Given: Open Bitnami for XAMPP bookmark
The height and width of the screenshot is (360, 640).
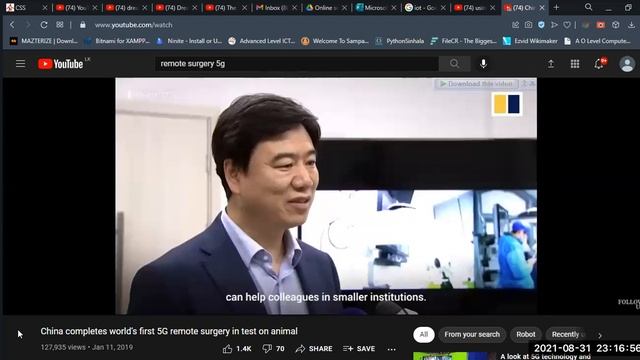Looking at the screenshot, I should point(117,41).
